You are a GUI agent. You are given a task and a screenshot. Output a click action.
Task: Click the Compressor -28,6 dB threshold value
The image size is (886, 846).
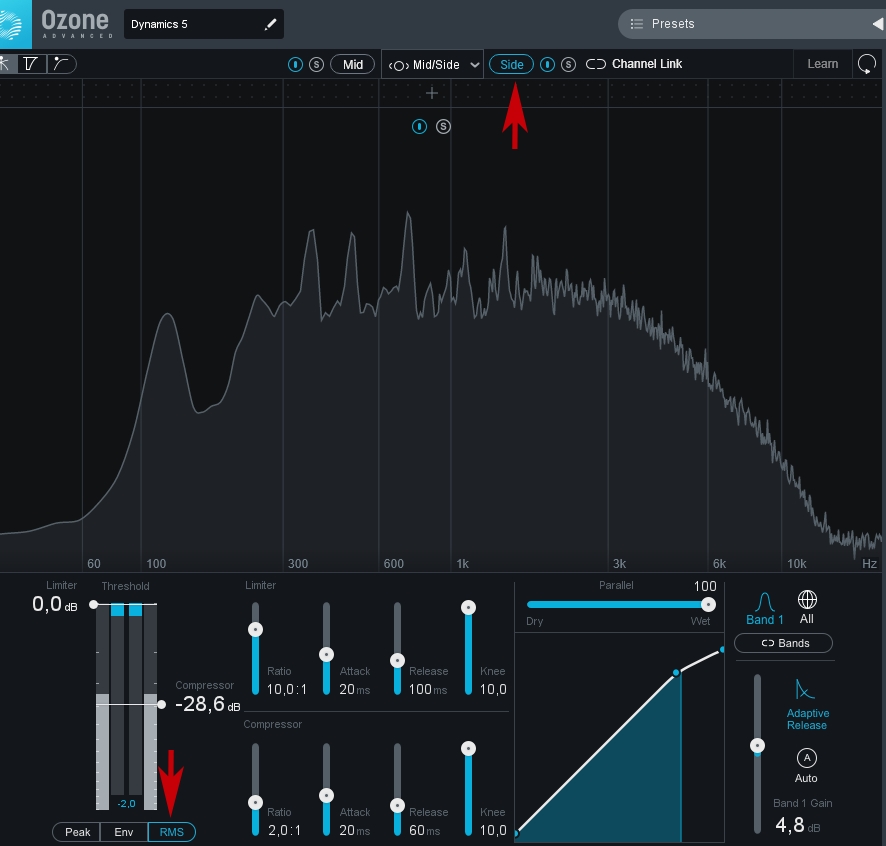(207, 704)
